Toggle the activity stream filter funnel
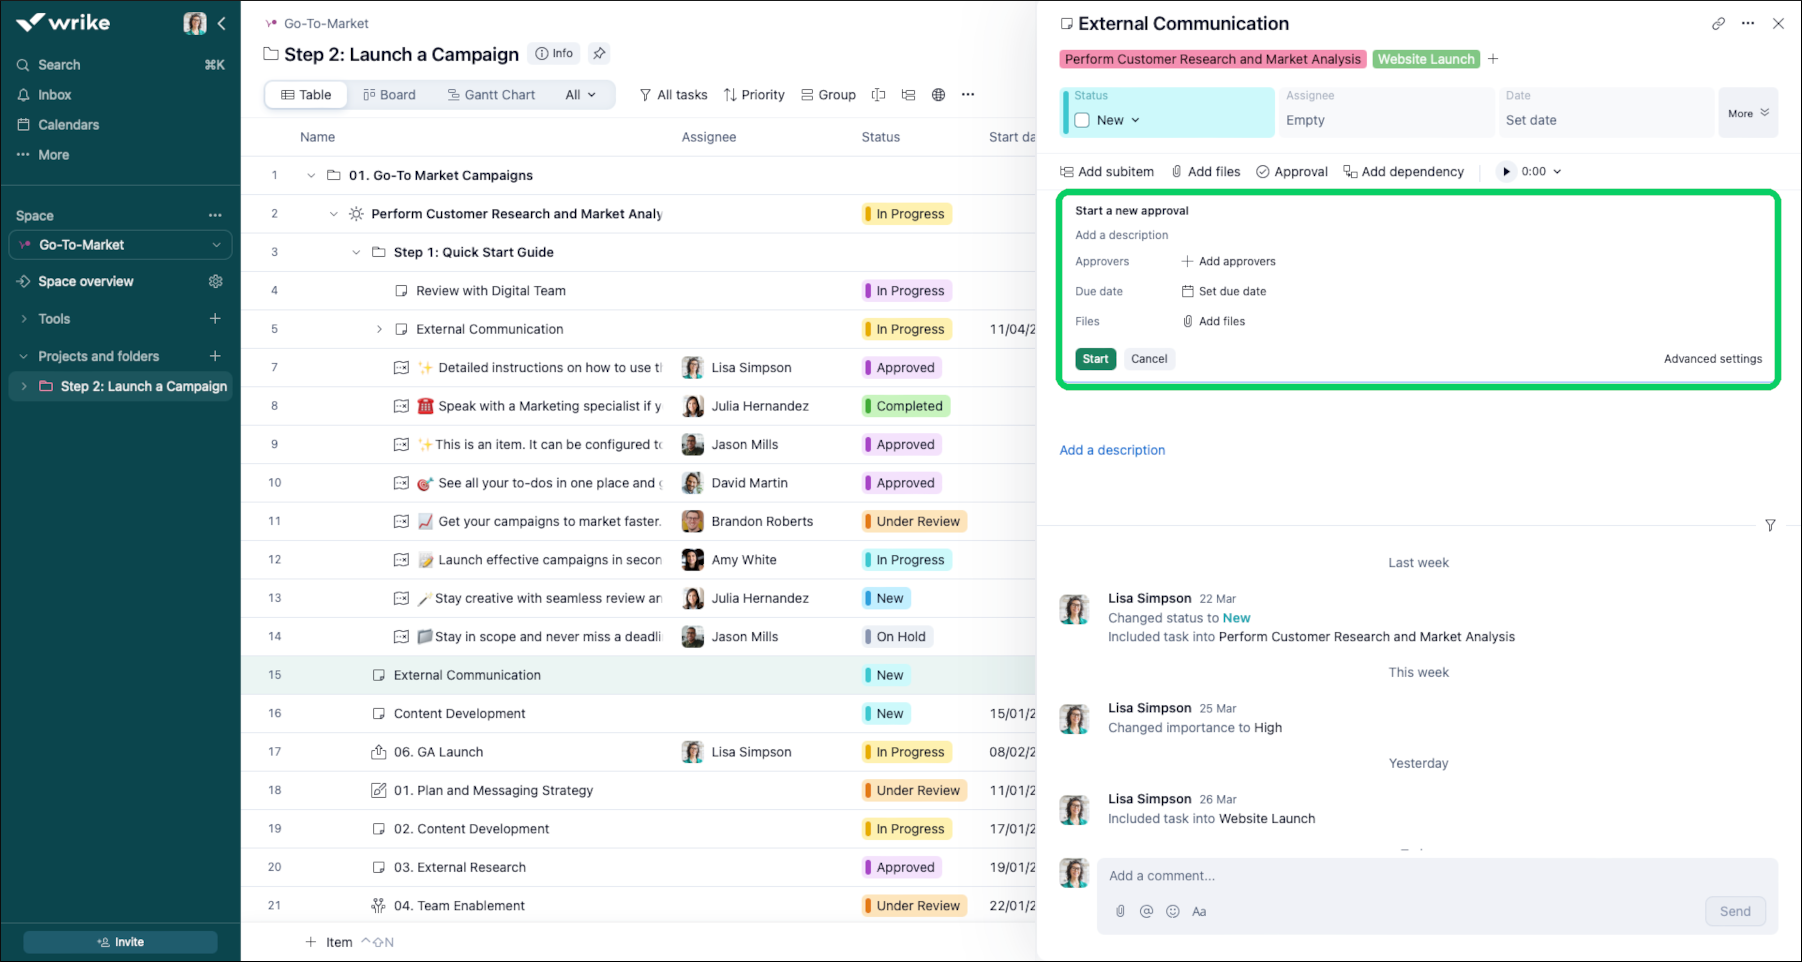 pos(1770,525)
